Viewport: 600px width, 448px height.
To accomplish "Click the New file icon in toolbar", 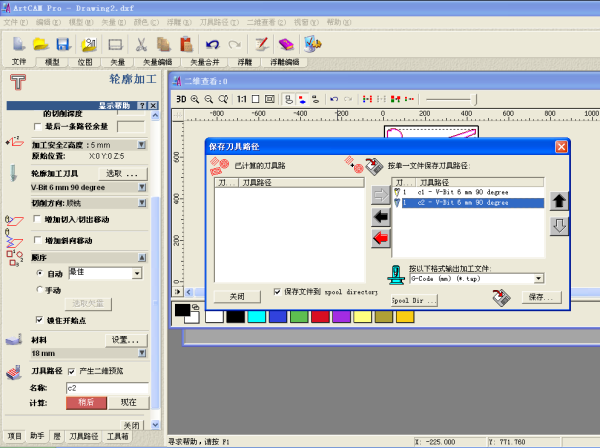I will click(18, 44).
